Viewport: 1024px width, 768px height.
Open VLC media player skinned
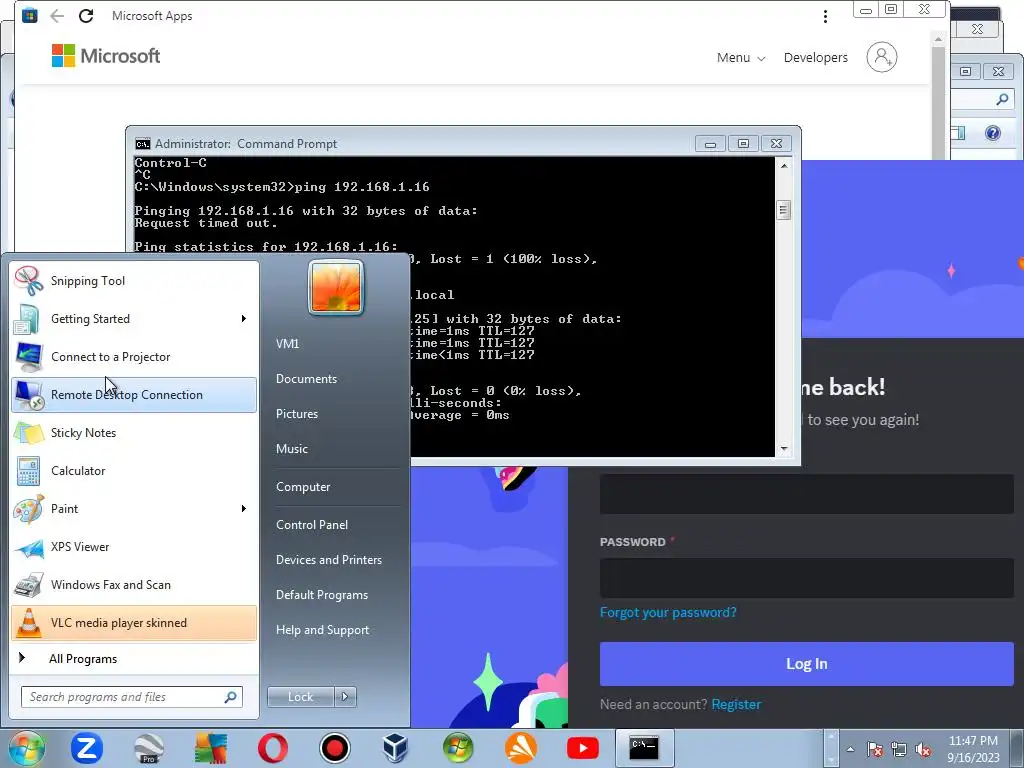(134, 622)
